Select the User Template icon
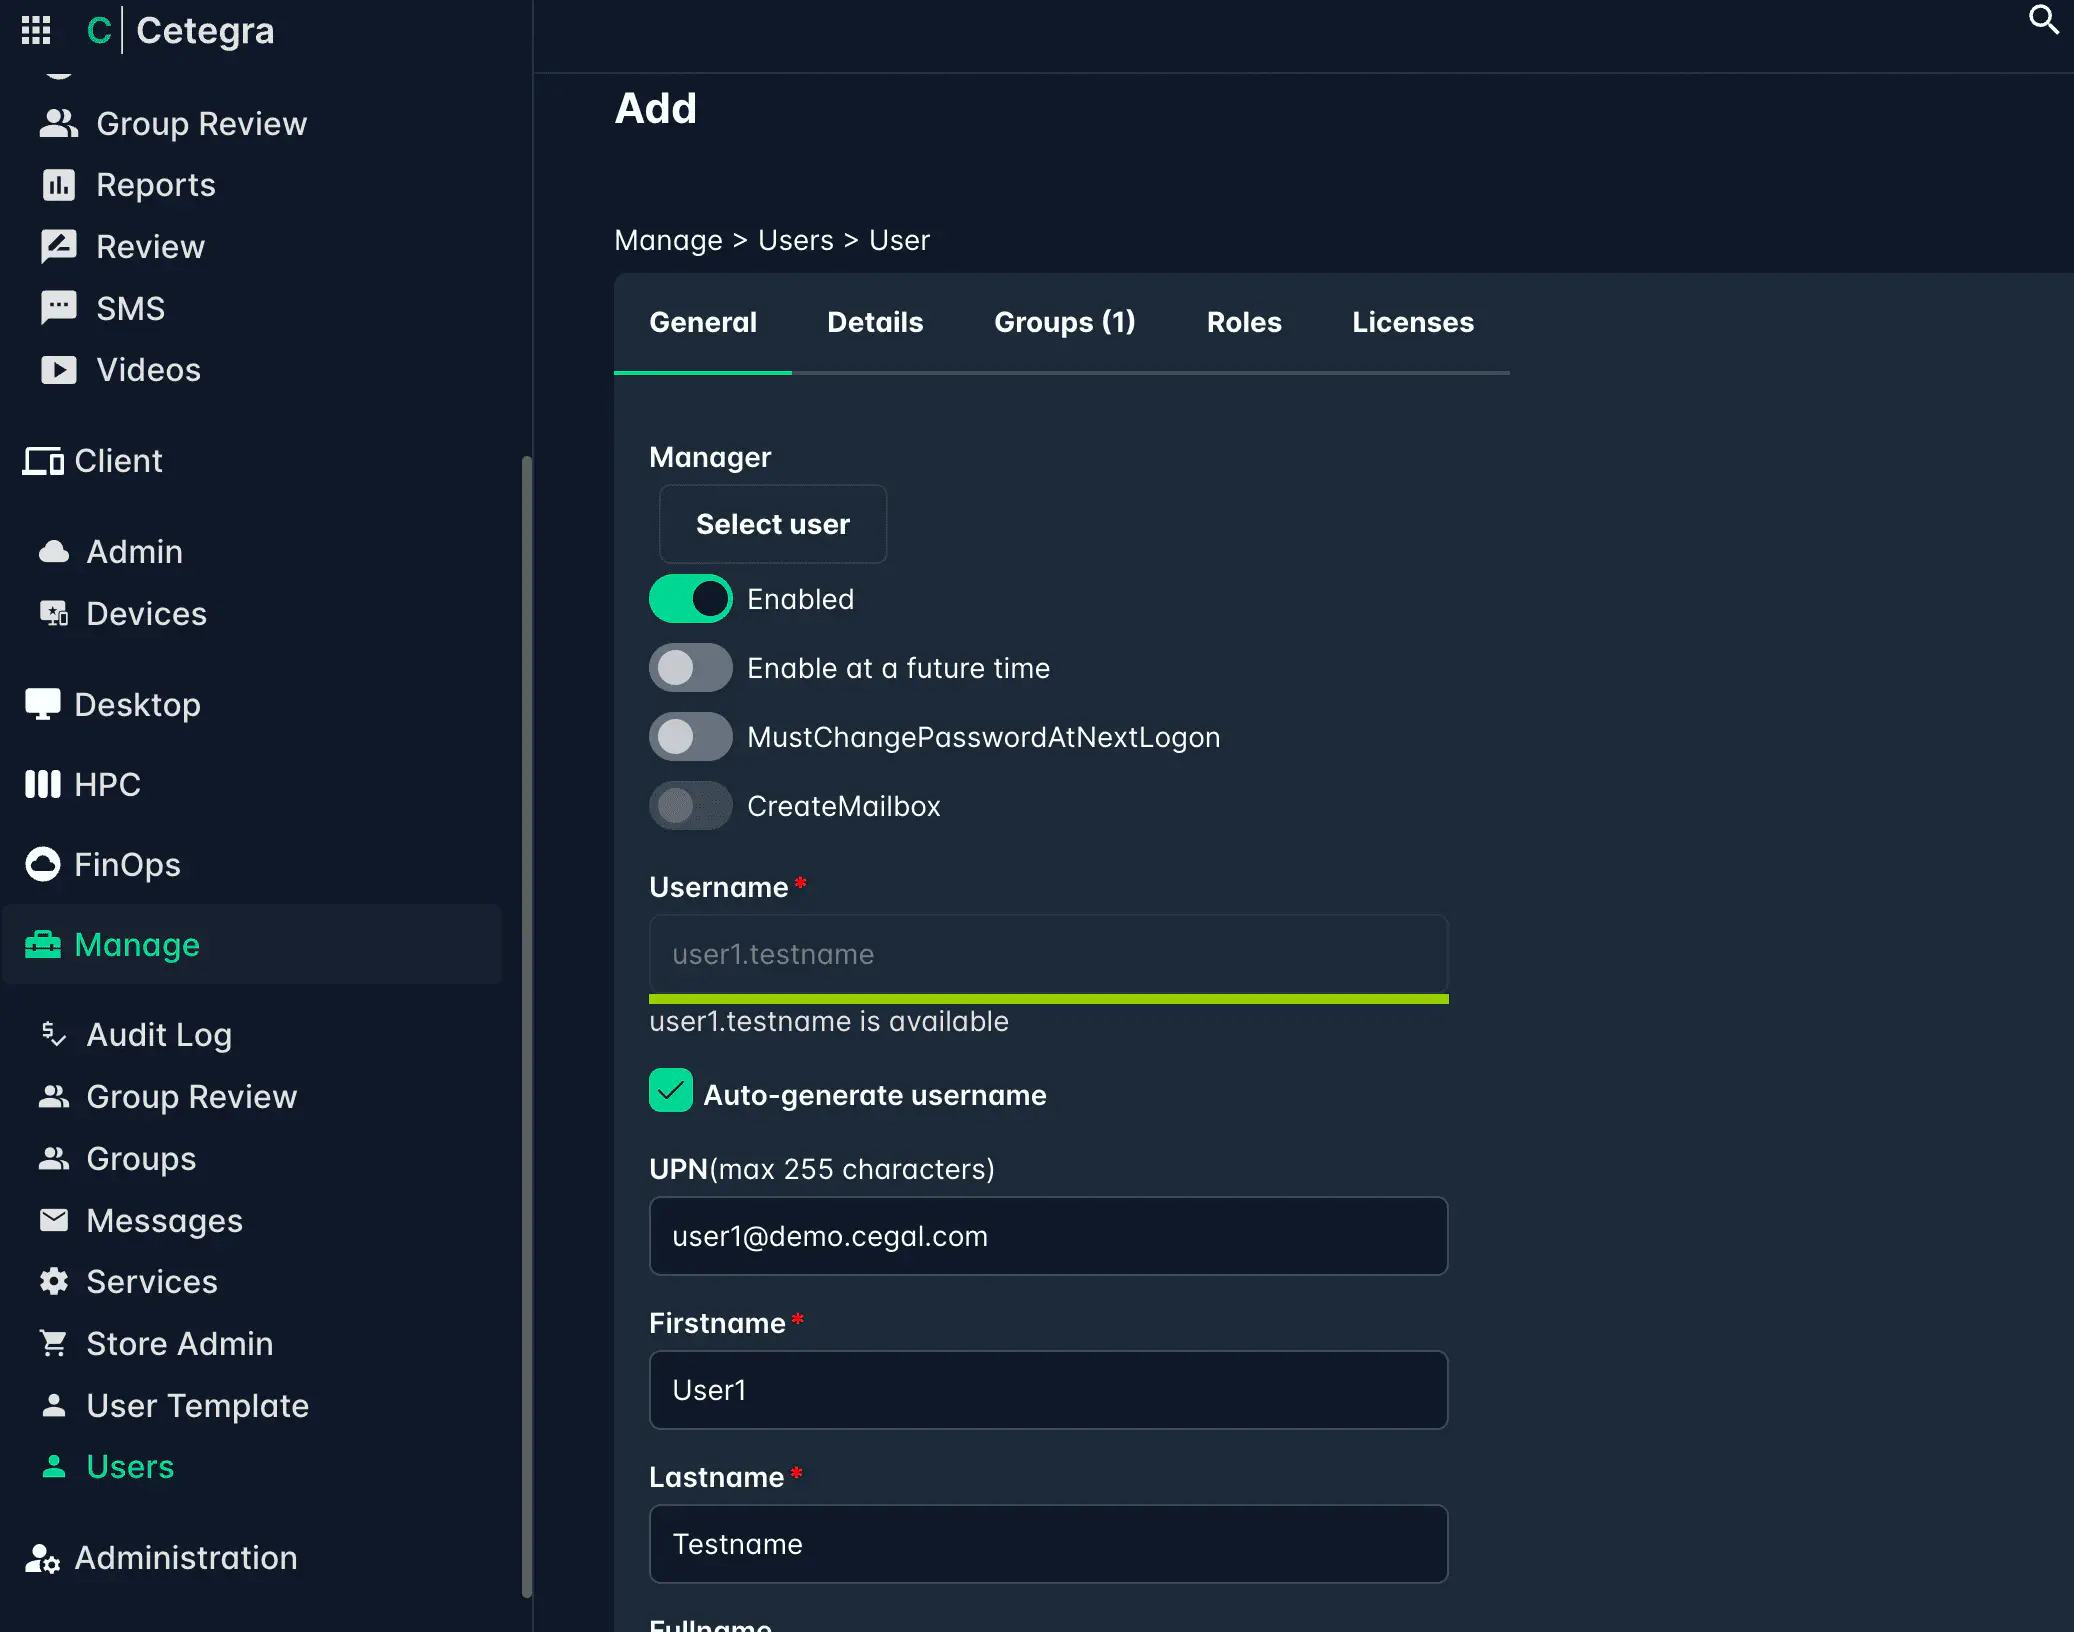 point(53,1405)
